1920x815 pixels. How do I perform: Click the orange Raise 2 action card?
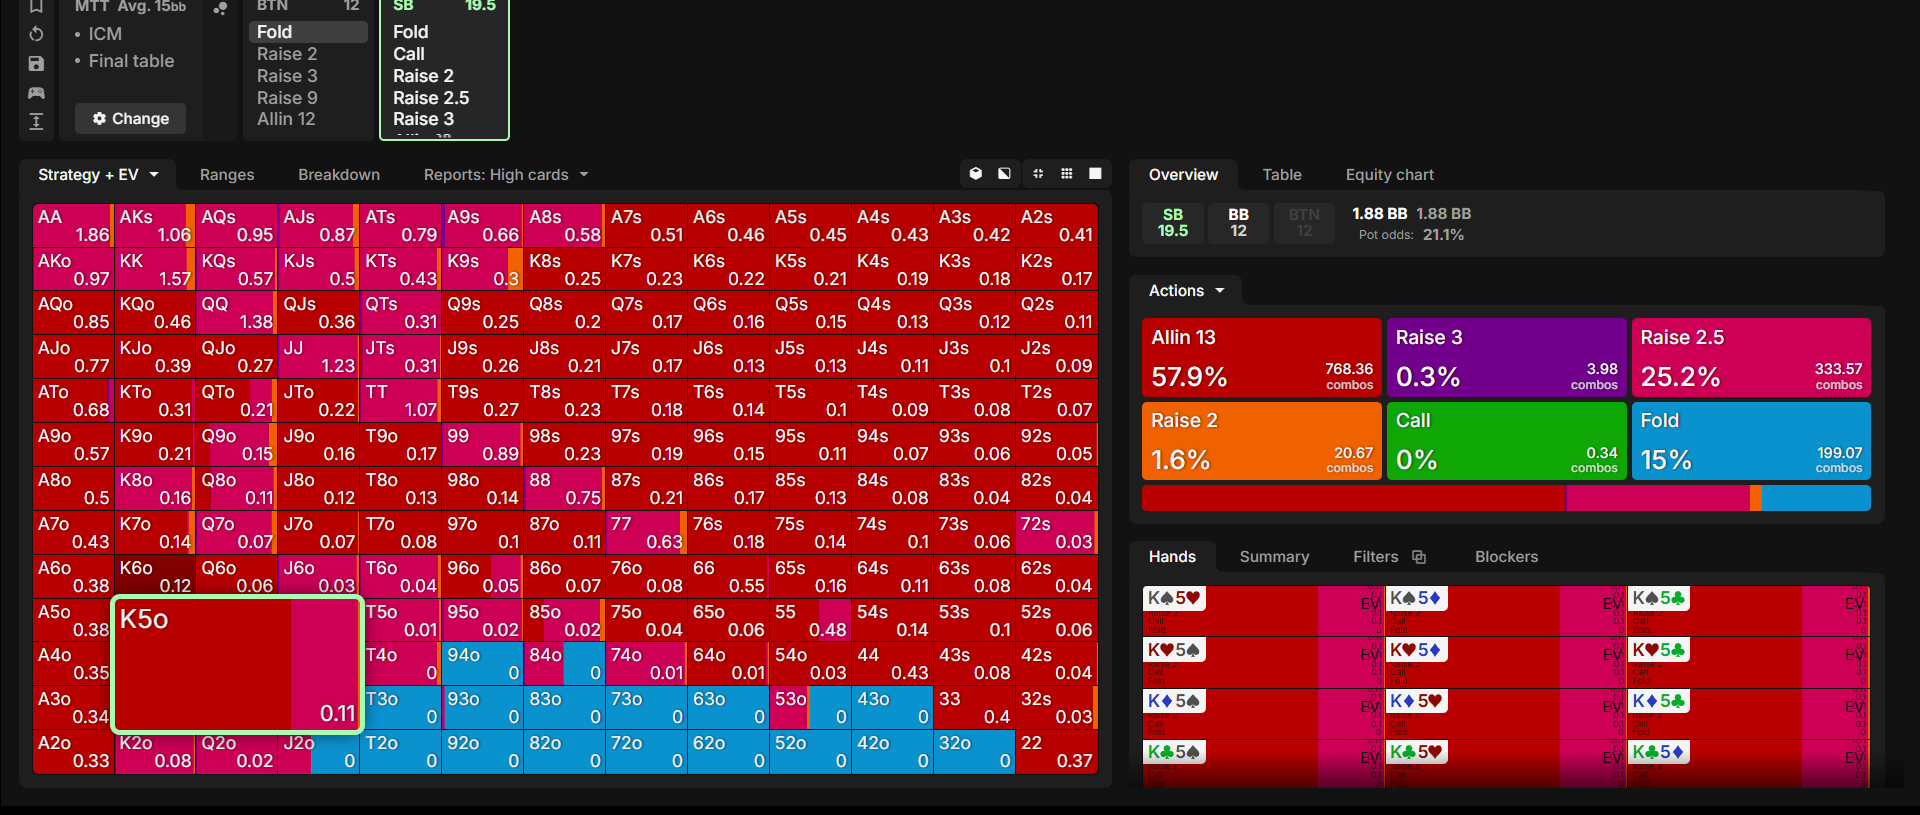tap(1261, 441)
